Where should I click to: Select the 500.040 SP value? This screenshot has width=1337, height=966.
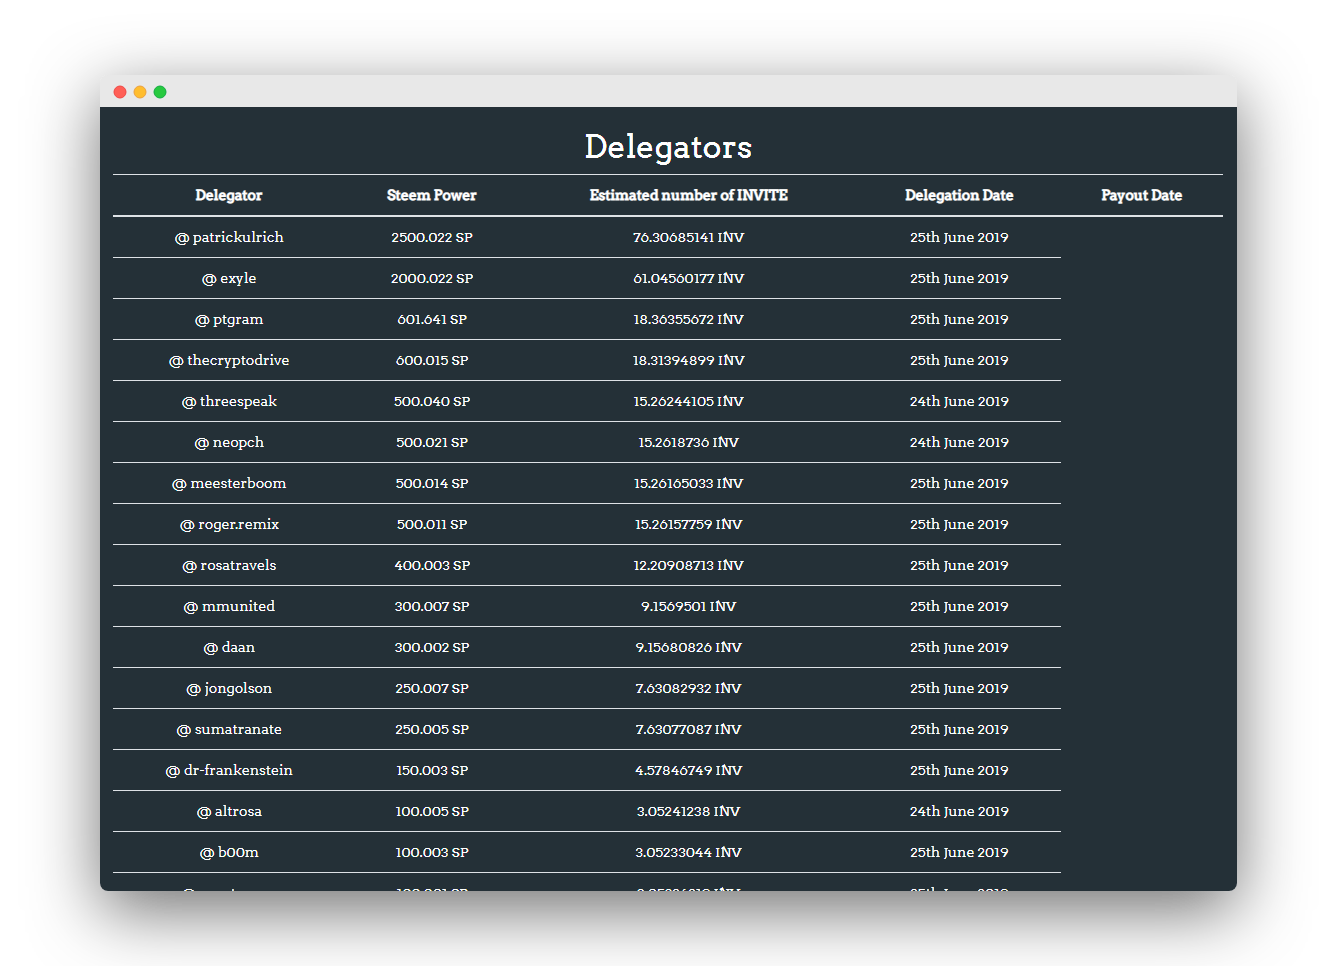(432, 401)
